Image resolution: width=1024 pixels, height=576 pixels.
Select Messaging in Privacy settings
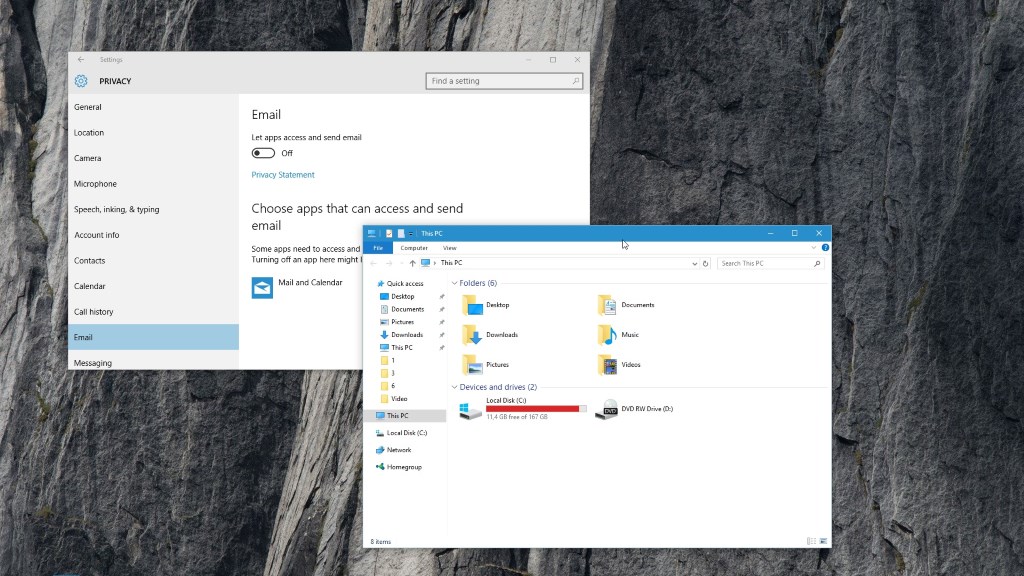tap(153, 362)
